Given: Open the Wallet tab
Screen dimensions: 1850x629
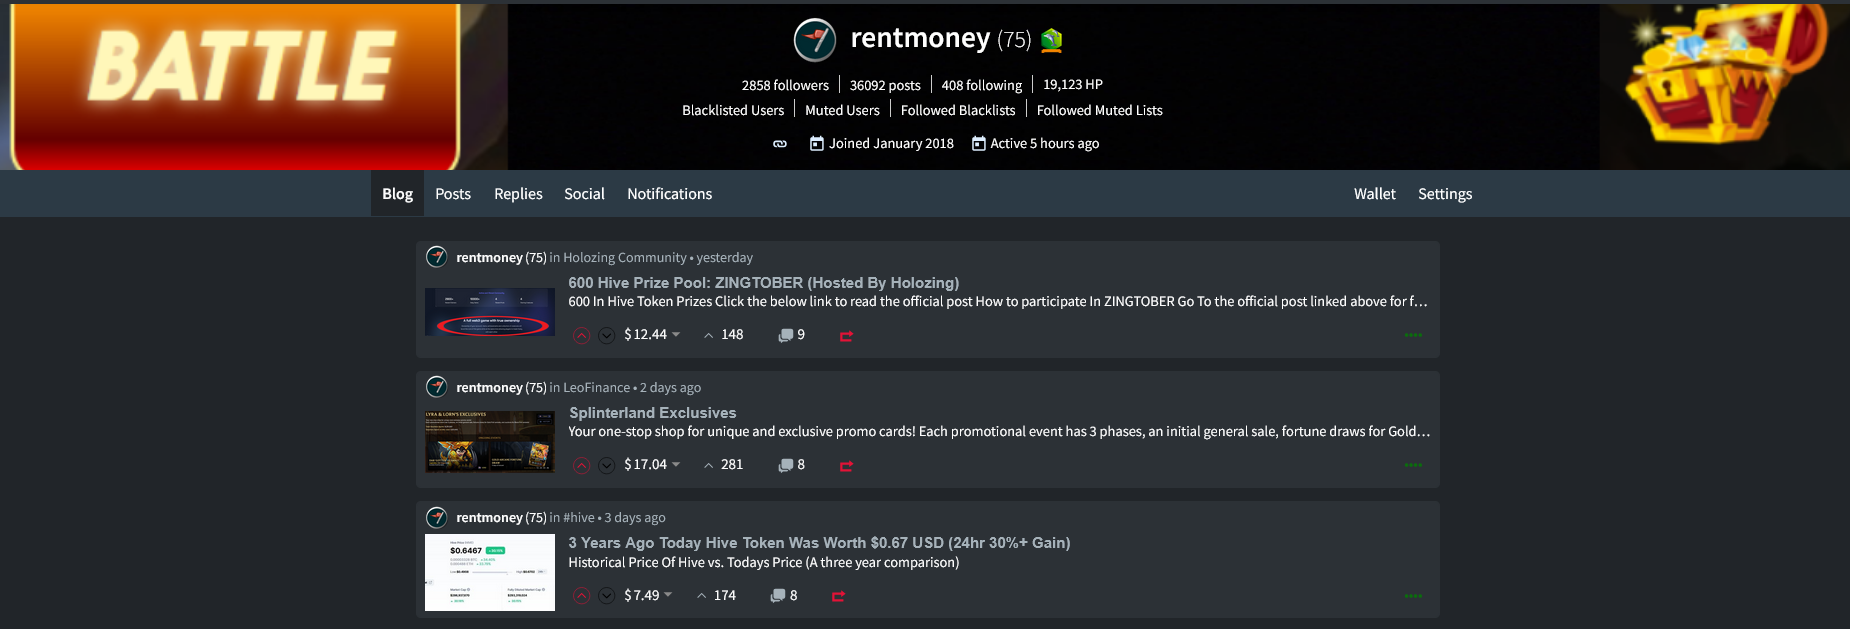Looking at the screenshot, I should coord(1374,194).
